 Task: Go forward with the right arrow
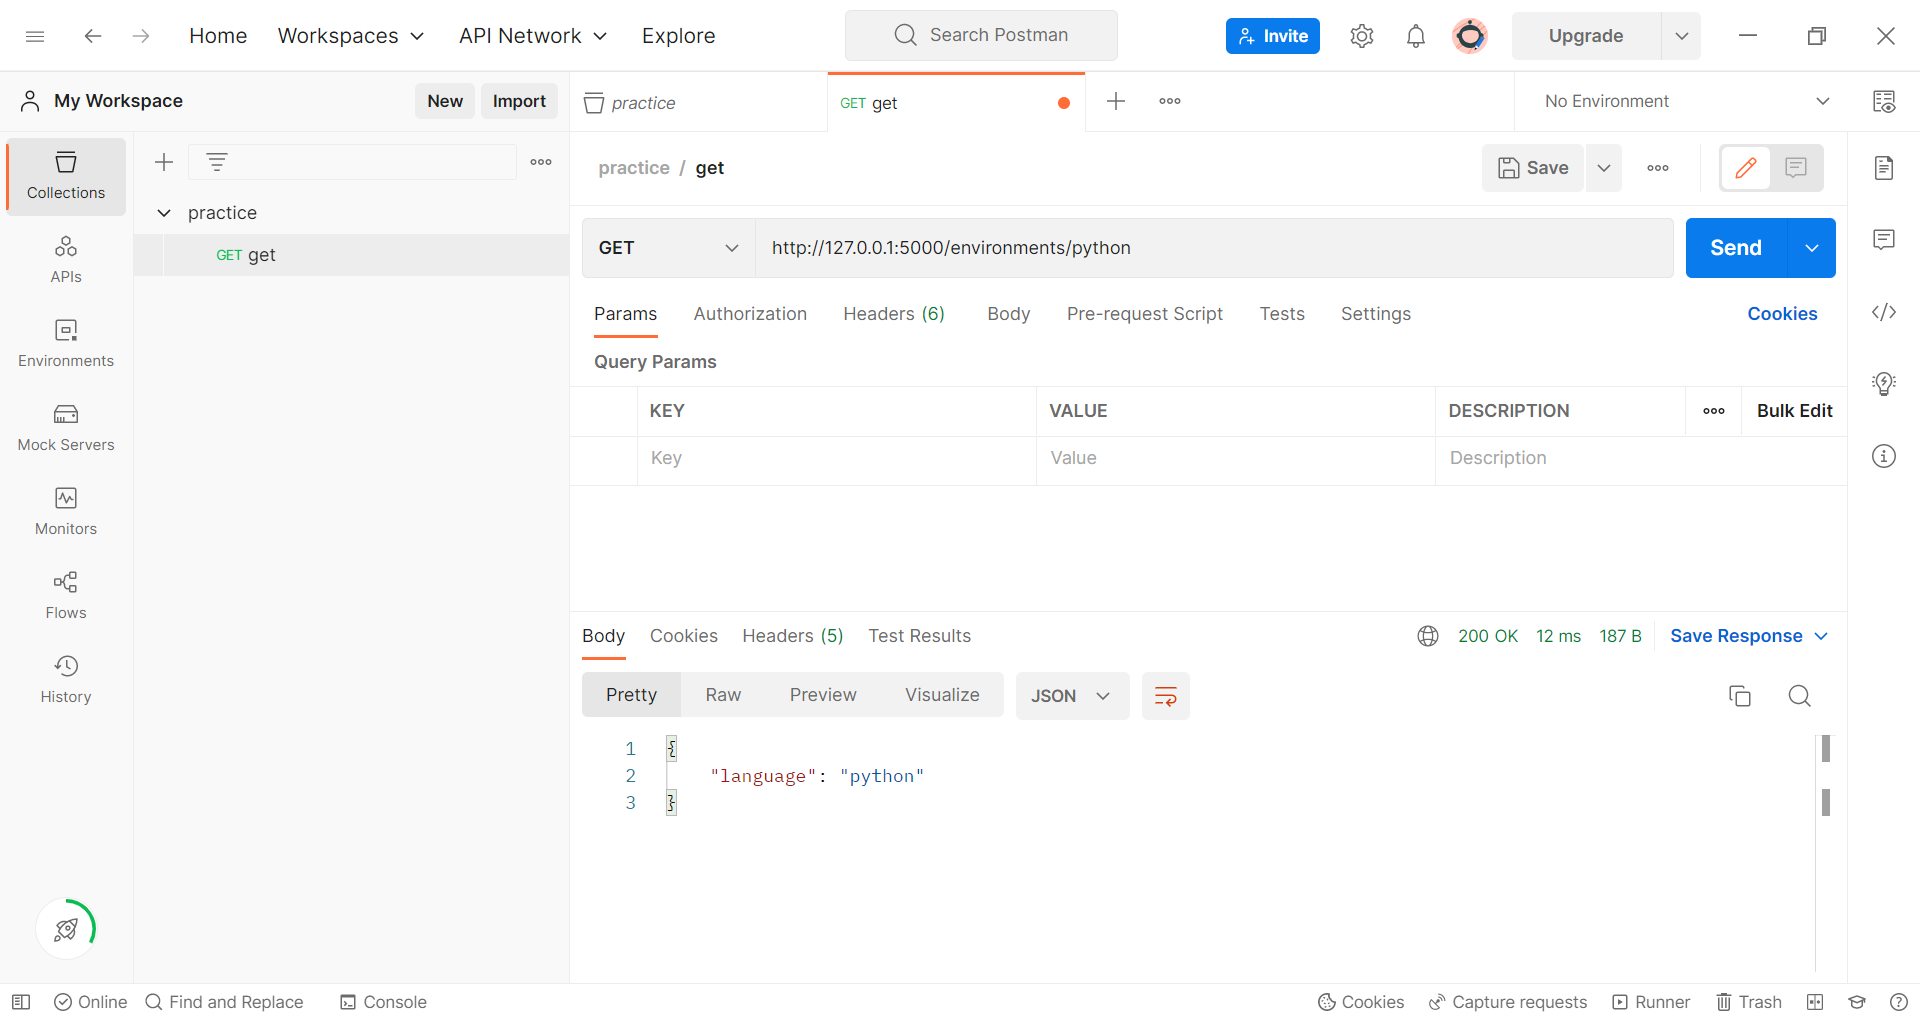point(141,36)
